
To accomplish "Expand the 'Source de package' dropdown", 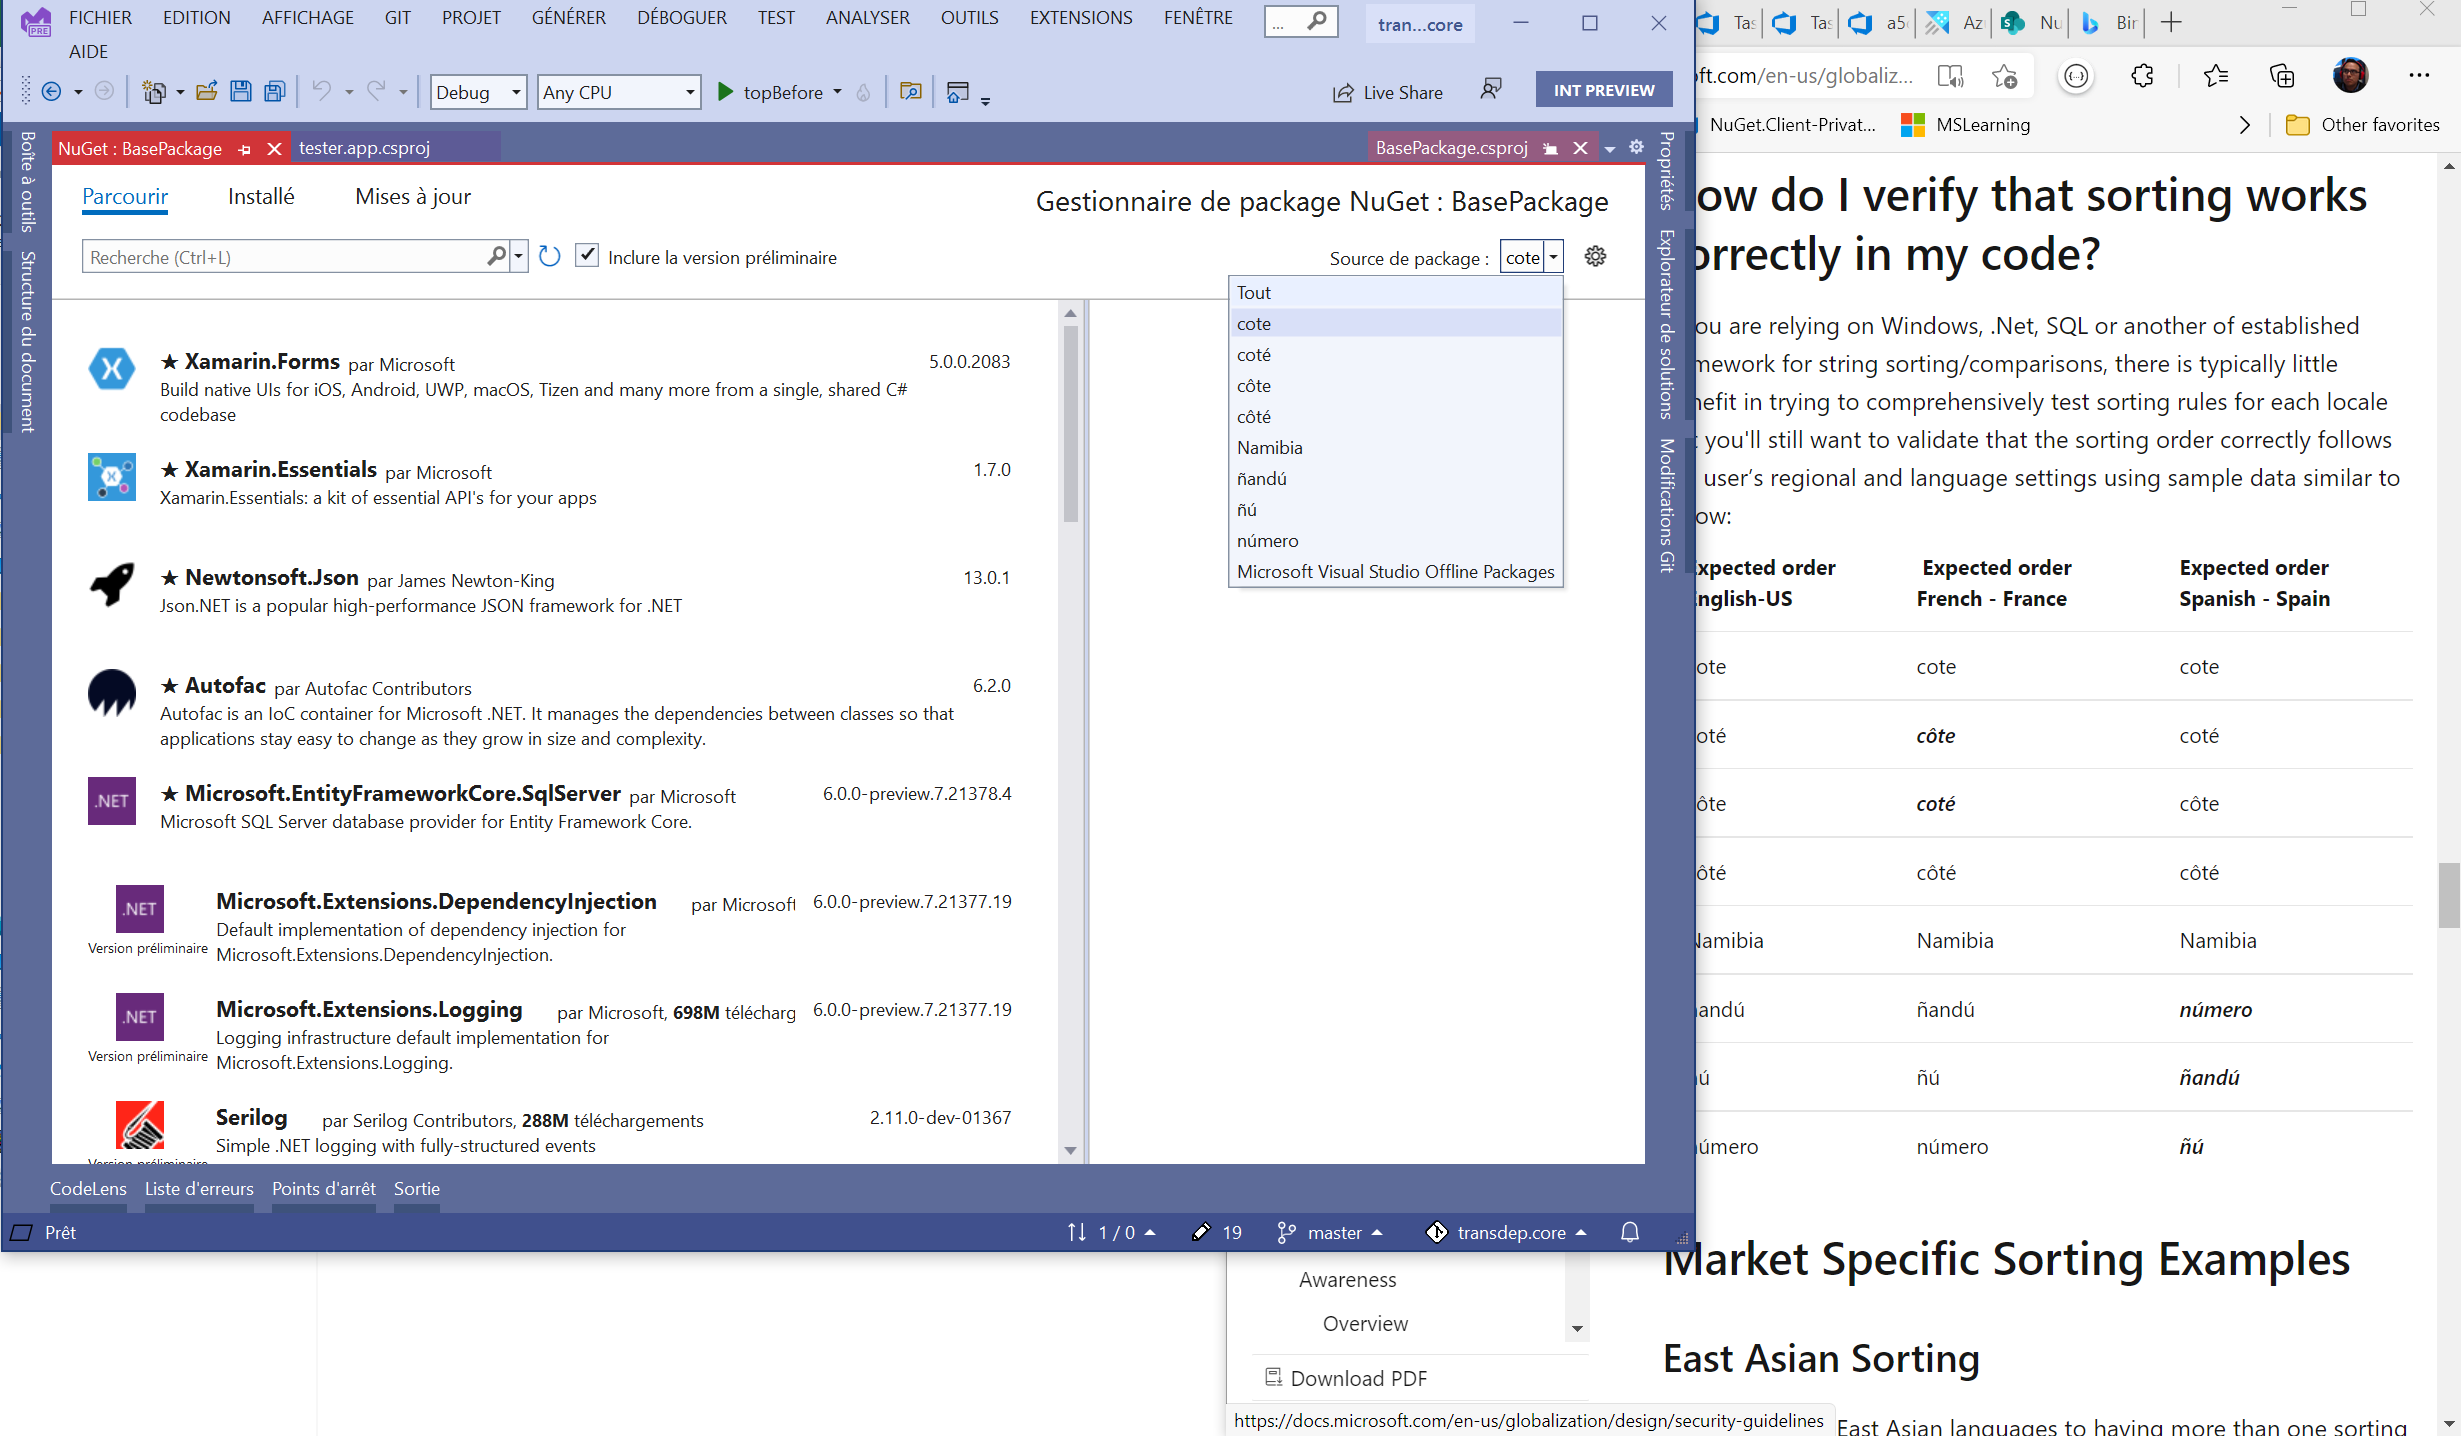I will pos(1553,257).
